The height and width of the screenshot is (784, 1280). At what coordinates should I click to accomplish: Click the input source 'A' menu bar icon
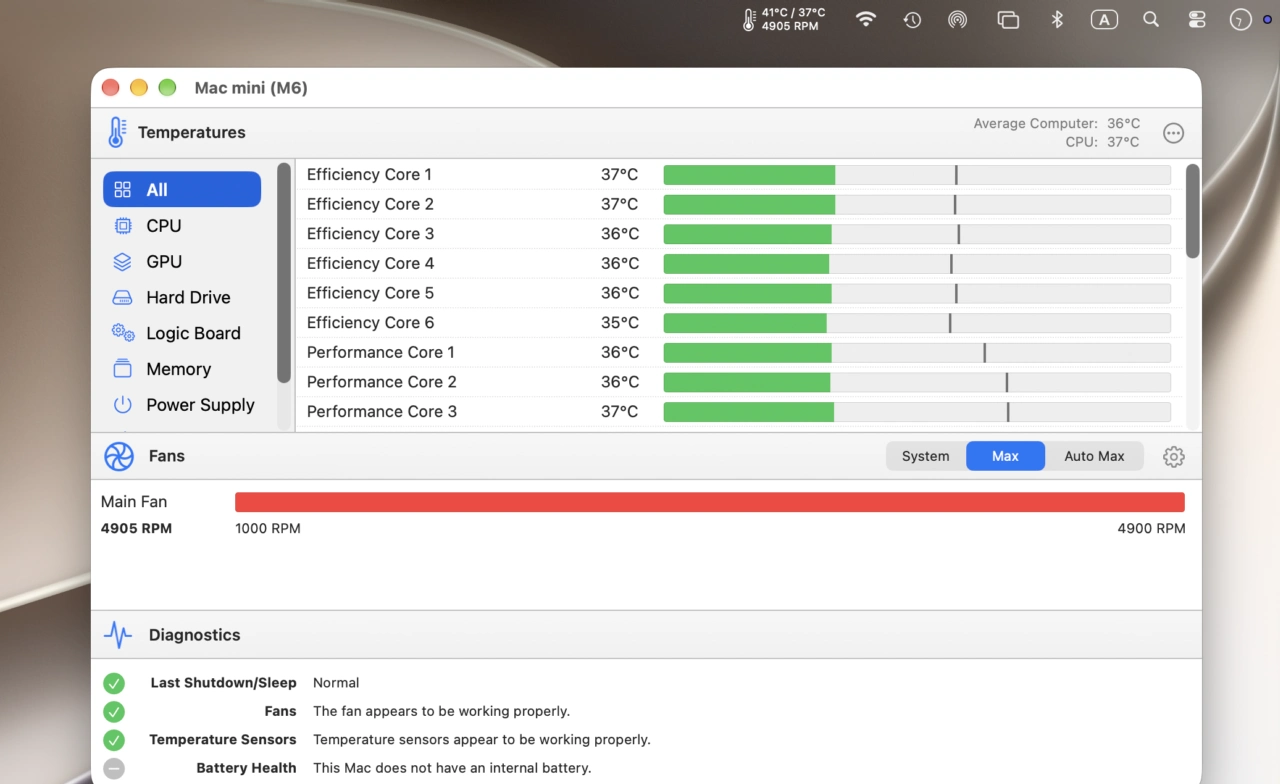click(x=1104, y=20)
